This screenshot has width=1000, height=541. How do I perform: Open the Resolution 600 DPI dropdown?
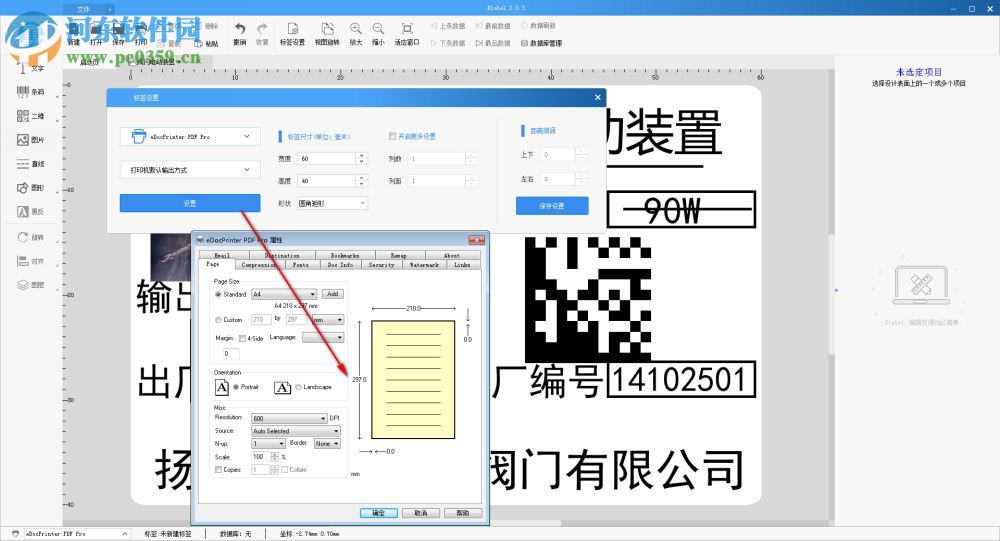pyautogui.click(x=289, y=419)
